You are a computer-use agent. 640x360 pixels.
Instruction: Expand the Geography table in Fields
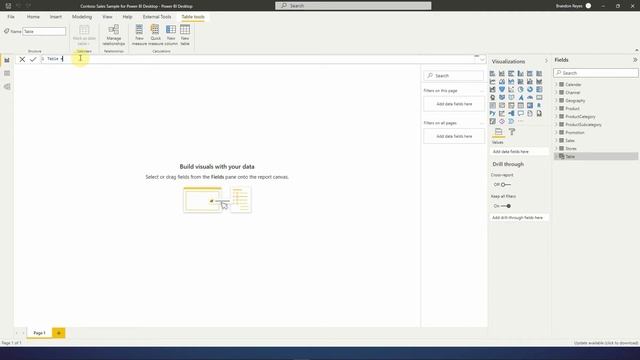pyautogui.click(x=556, y=100)
